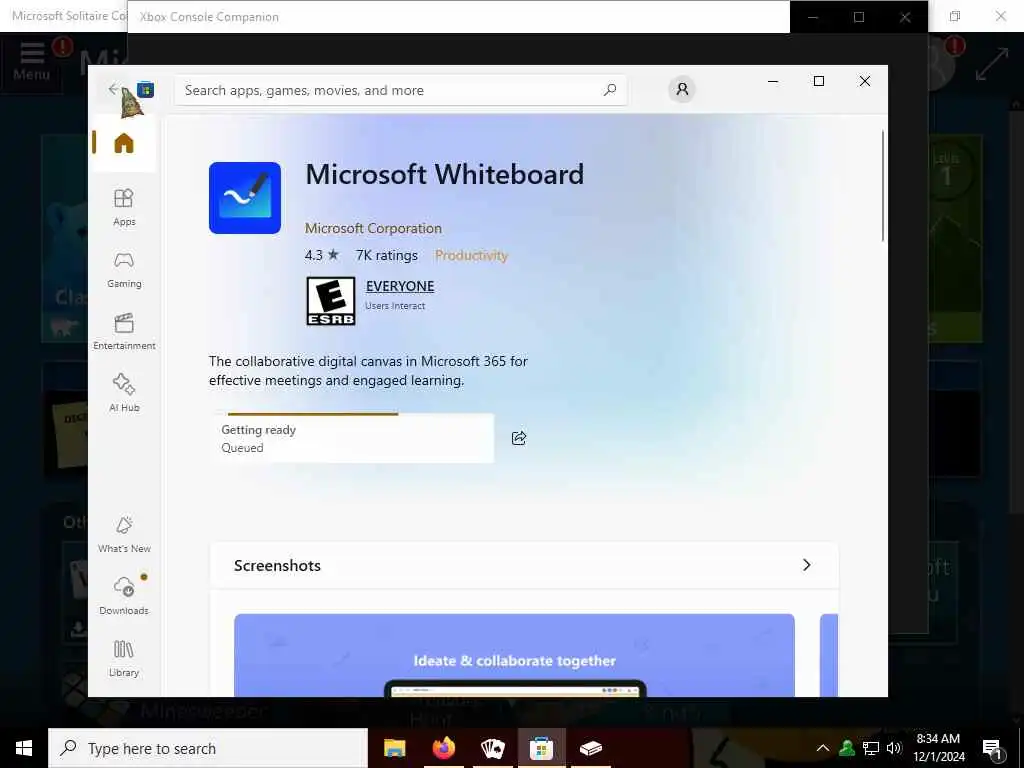The width and height of the screenshot is (1024, 768).
Task: Click the taskbar Type here to search box
Action: pyautogui.click(x=208, y=748)
